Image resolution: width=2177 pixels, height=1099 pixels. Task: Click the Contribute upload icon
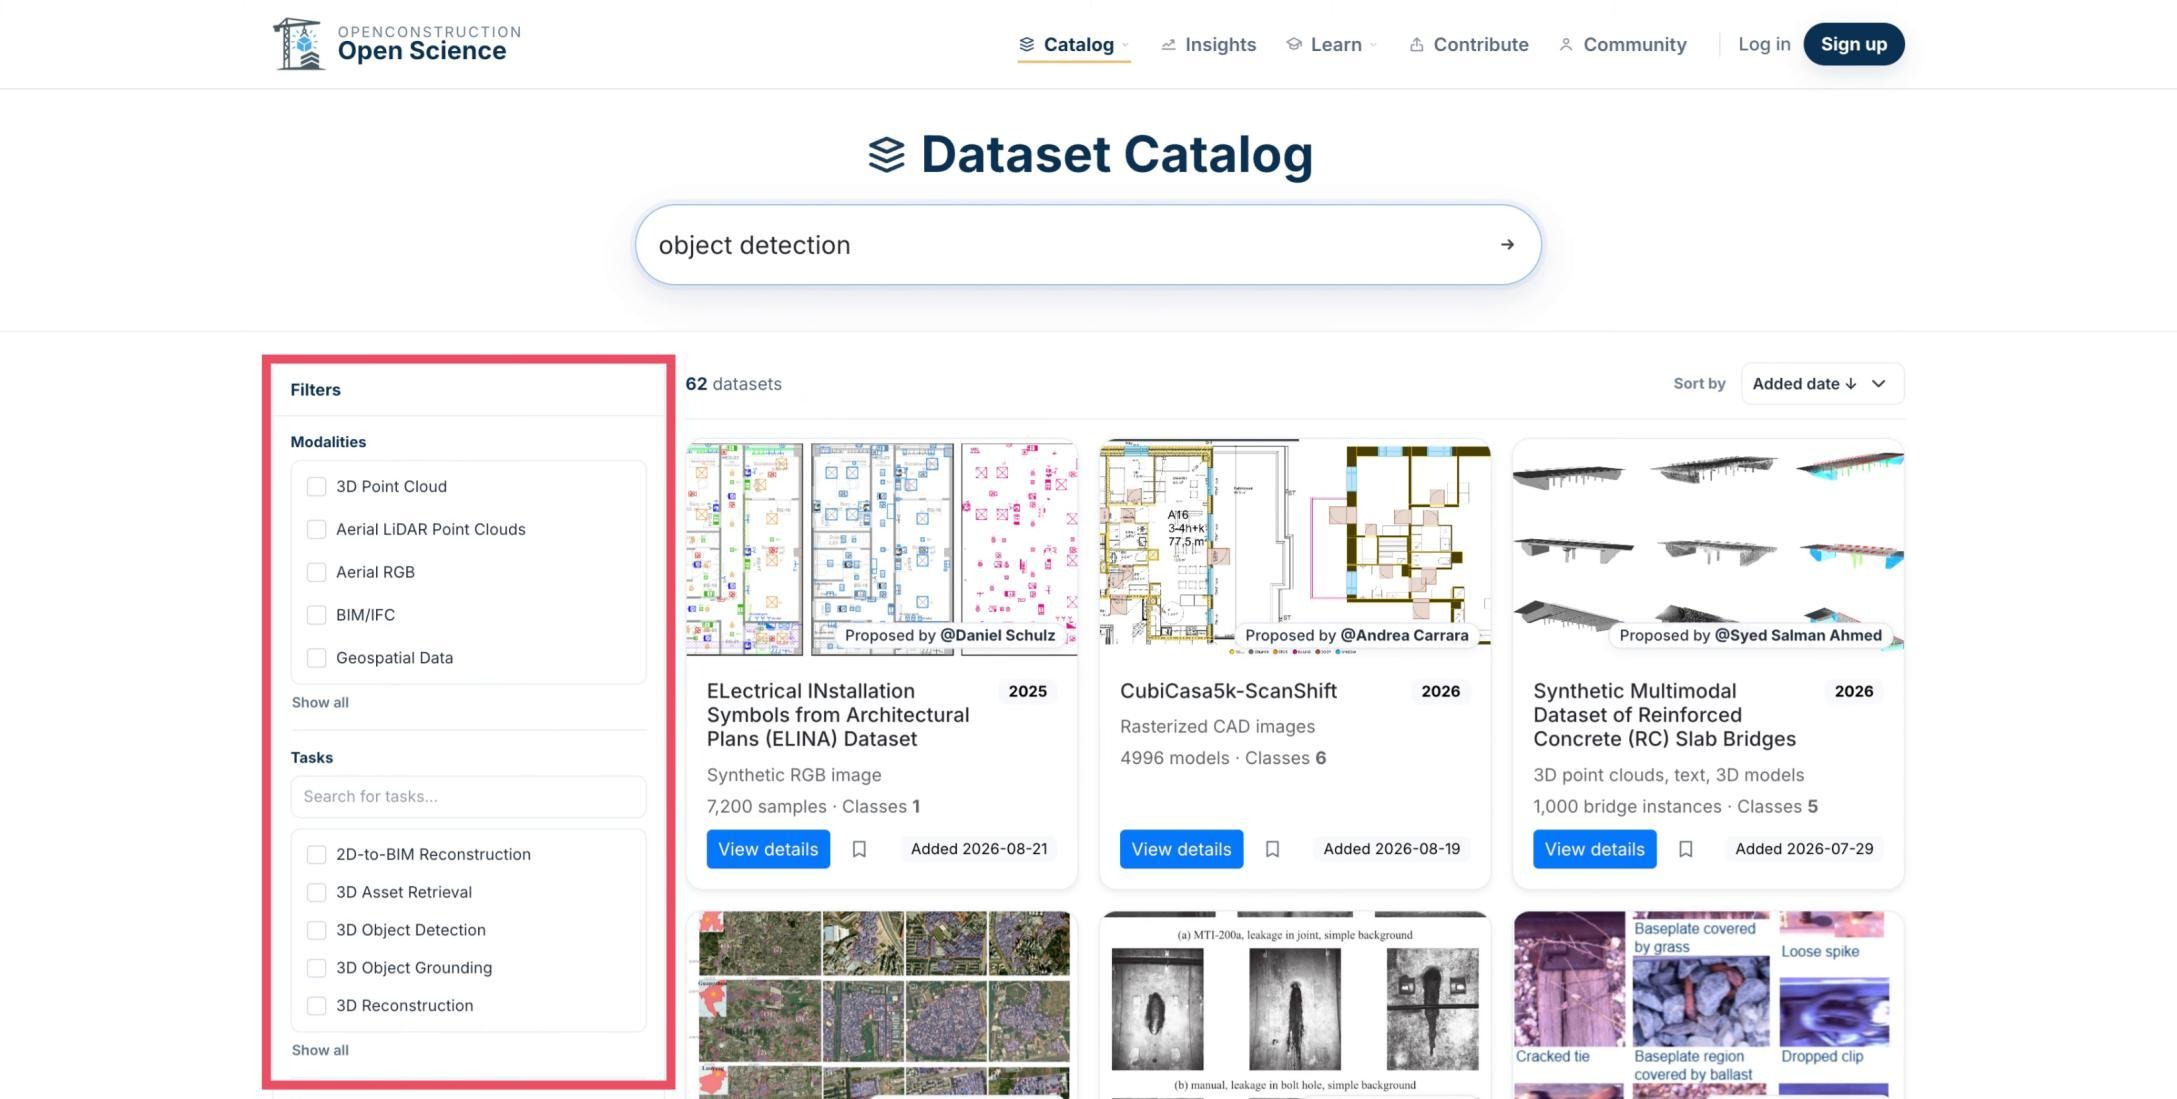1416,44
